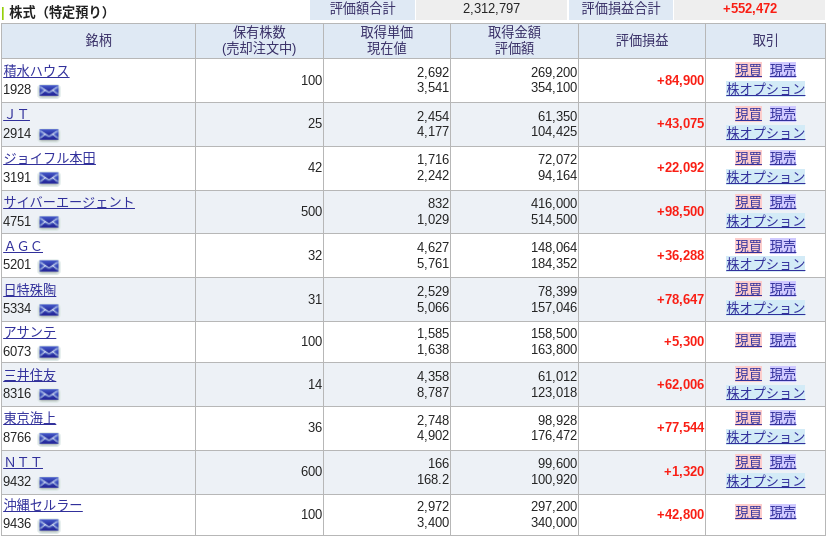
Task: Open 株オプション for ＡＧＣ
Action: tap(766, 264)
